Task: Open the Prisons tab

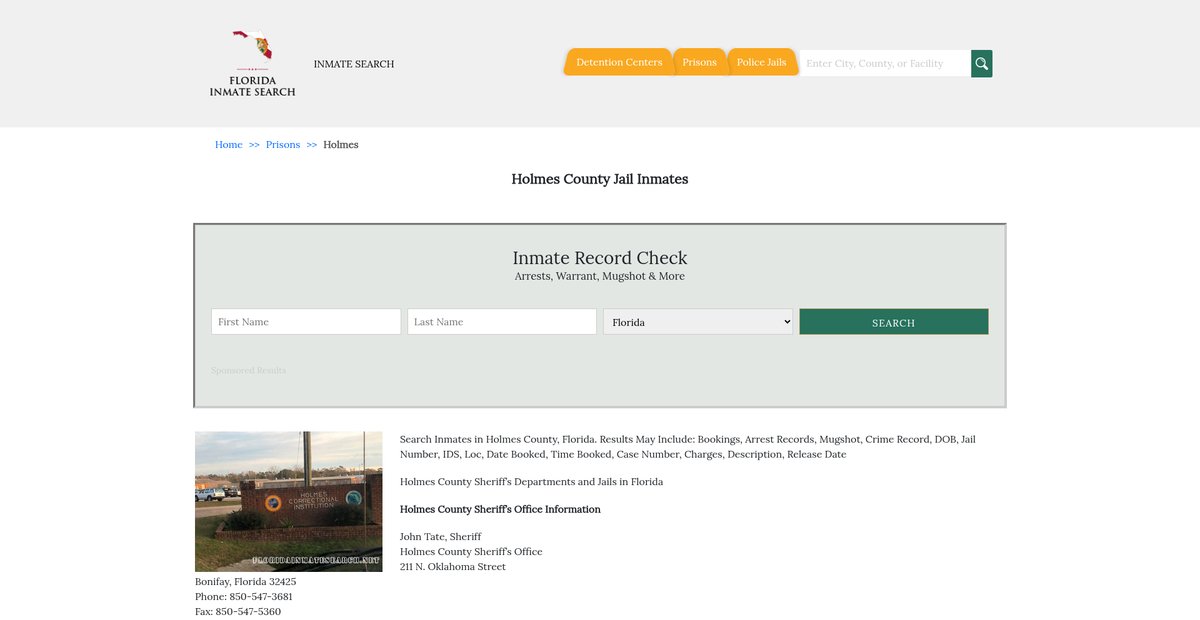Action: (x=699, y=62)
